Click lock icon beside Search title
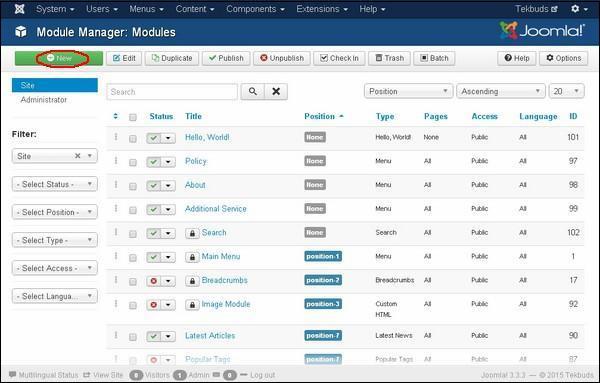600x383 pixels. point(192,233)
